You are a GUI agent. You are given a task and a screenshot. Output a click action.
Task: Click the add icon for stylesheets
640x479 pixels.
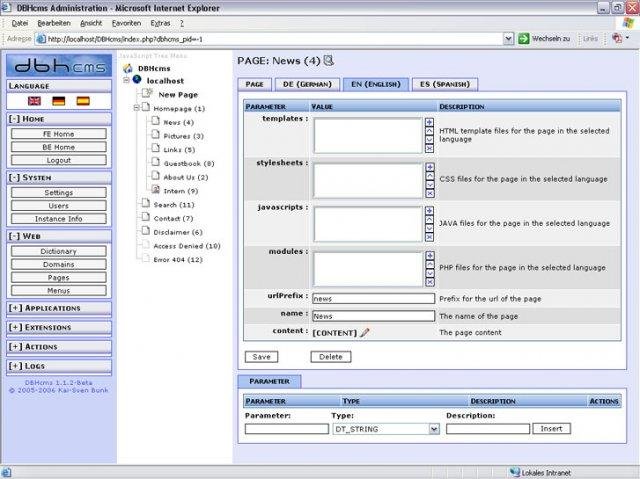point(430,167)
